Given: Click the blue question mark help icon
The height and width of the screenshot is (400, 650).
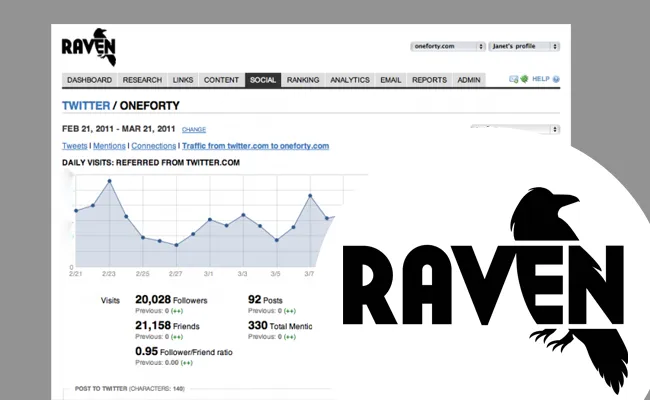Looking at the screenshot, I should point(556,79).
